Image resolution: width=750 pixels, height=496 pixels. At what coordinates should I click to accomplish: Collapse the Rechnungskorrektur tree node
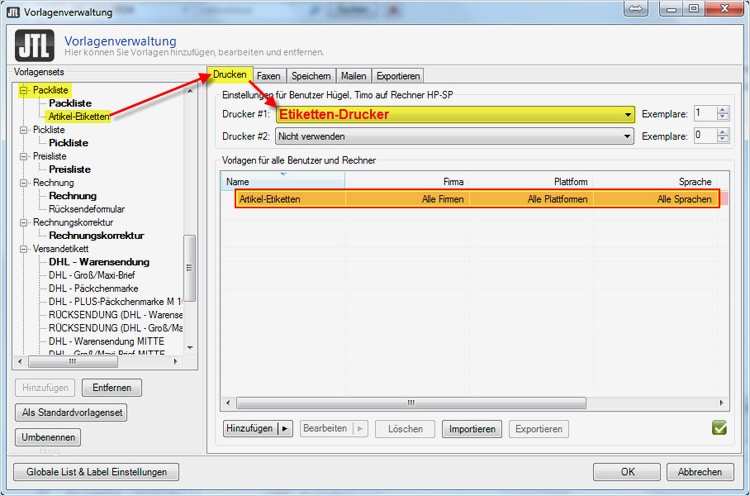[23, 222]
